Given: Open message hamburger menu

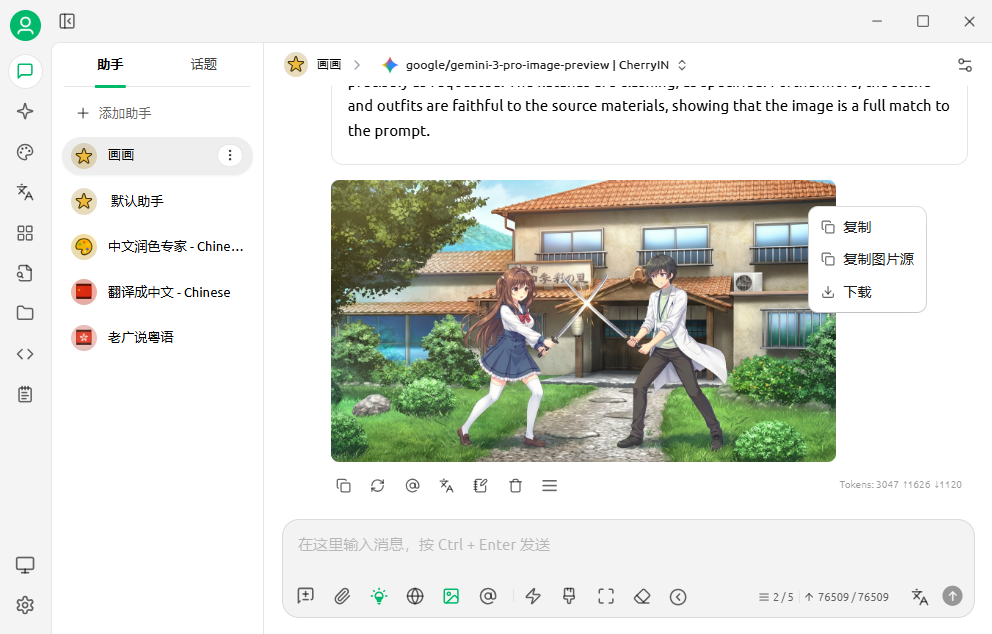Looking at the screenshot, I should coord(550,485).
